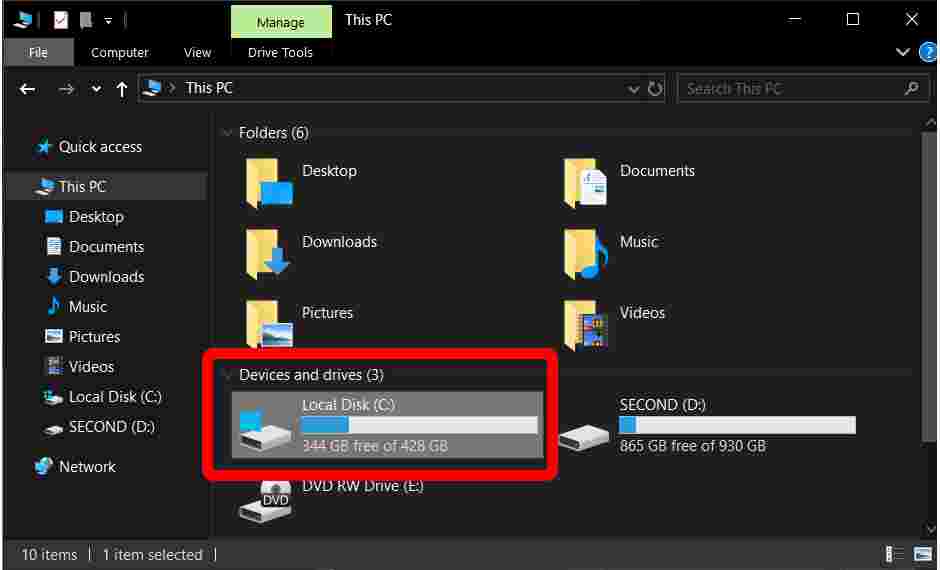Select SECOND (D:) drive tile
Screen dimensions: 940x570
[x=707, y=425]
